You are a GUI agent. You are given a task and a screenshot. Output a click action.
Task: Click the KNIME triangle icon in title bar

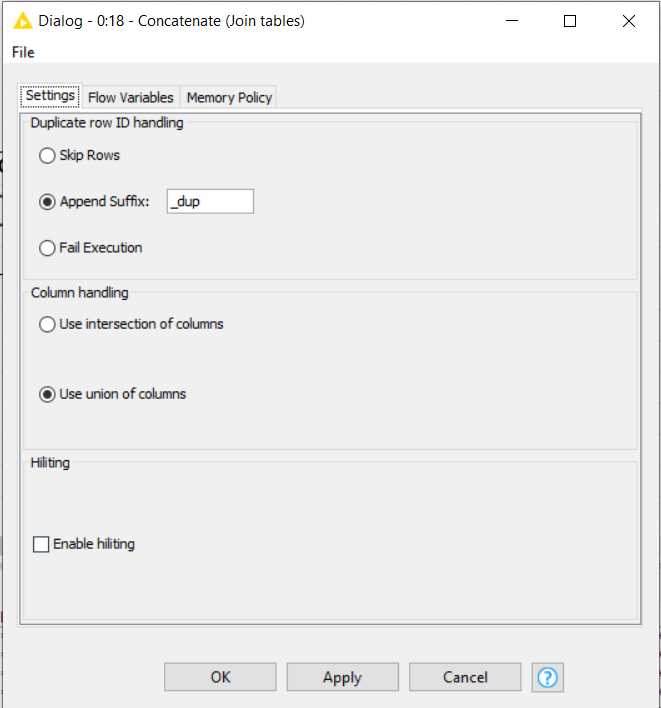click(22, 21)
